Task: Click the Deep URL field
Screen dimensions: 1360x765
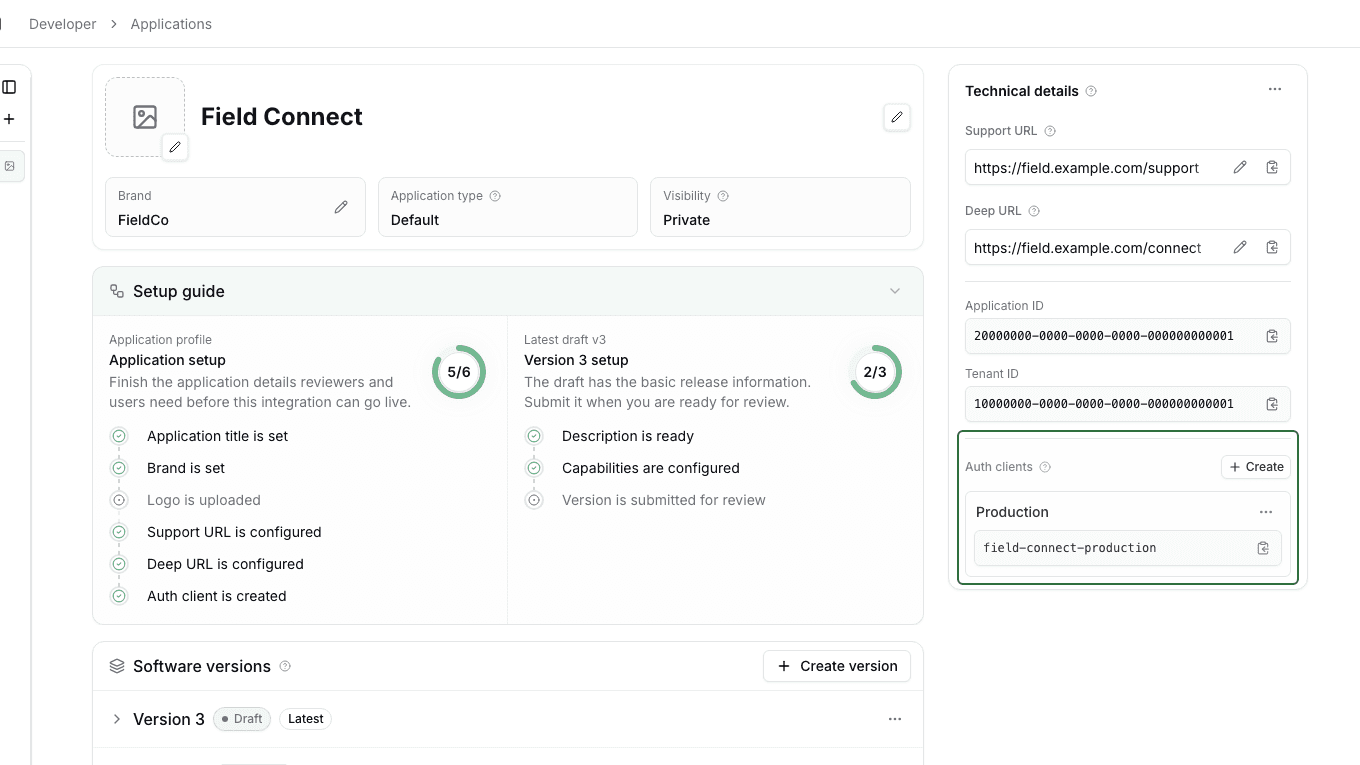Action: [1128, 247]
